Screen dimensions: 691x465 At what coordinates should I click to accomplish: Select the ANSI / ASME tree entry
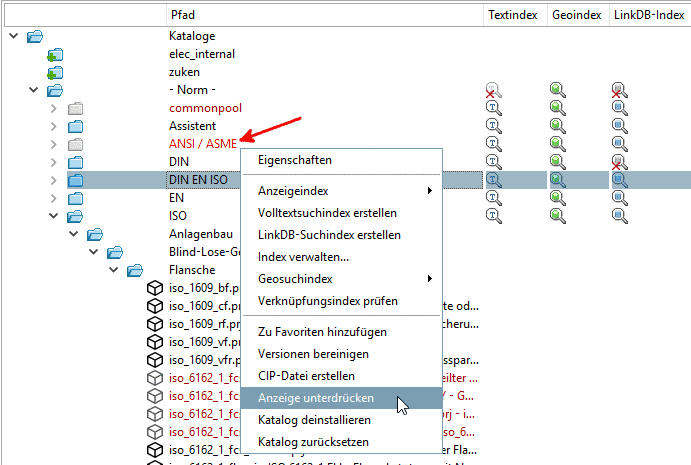pos(203,144)
